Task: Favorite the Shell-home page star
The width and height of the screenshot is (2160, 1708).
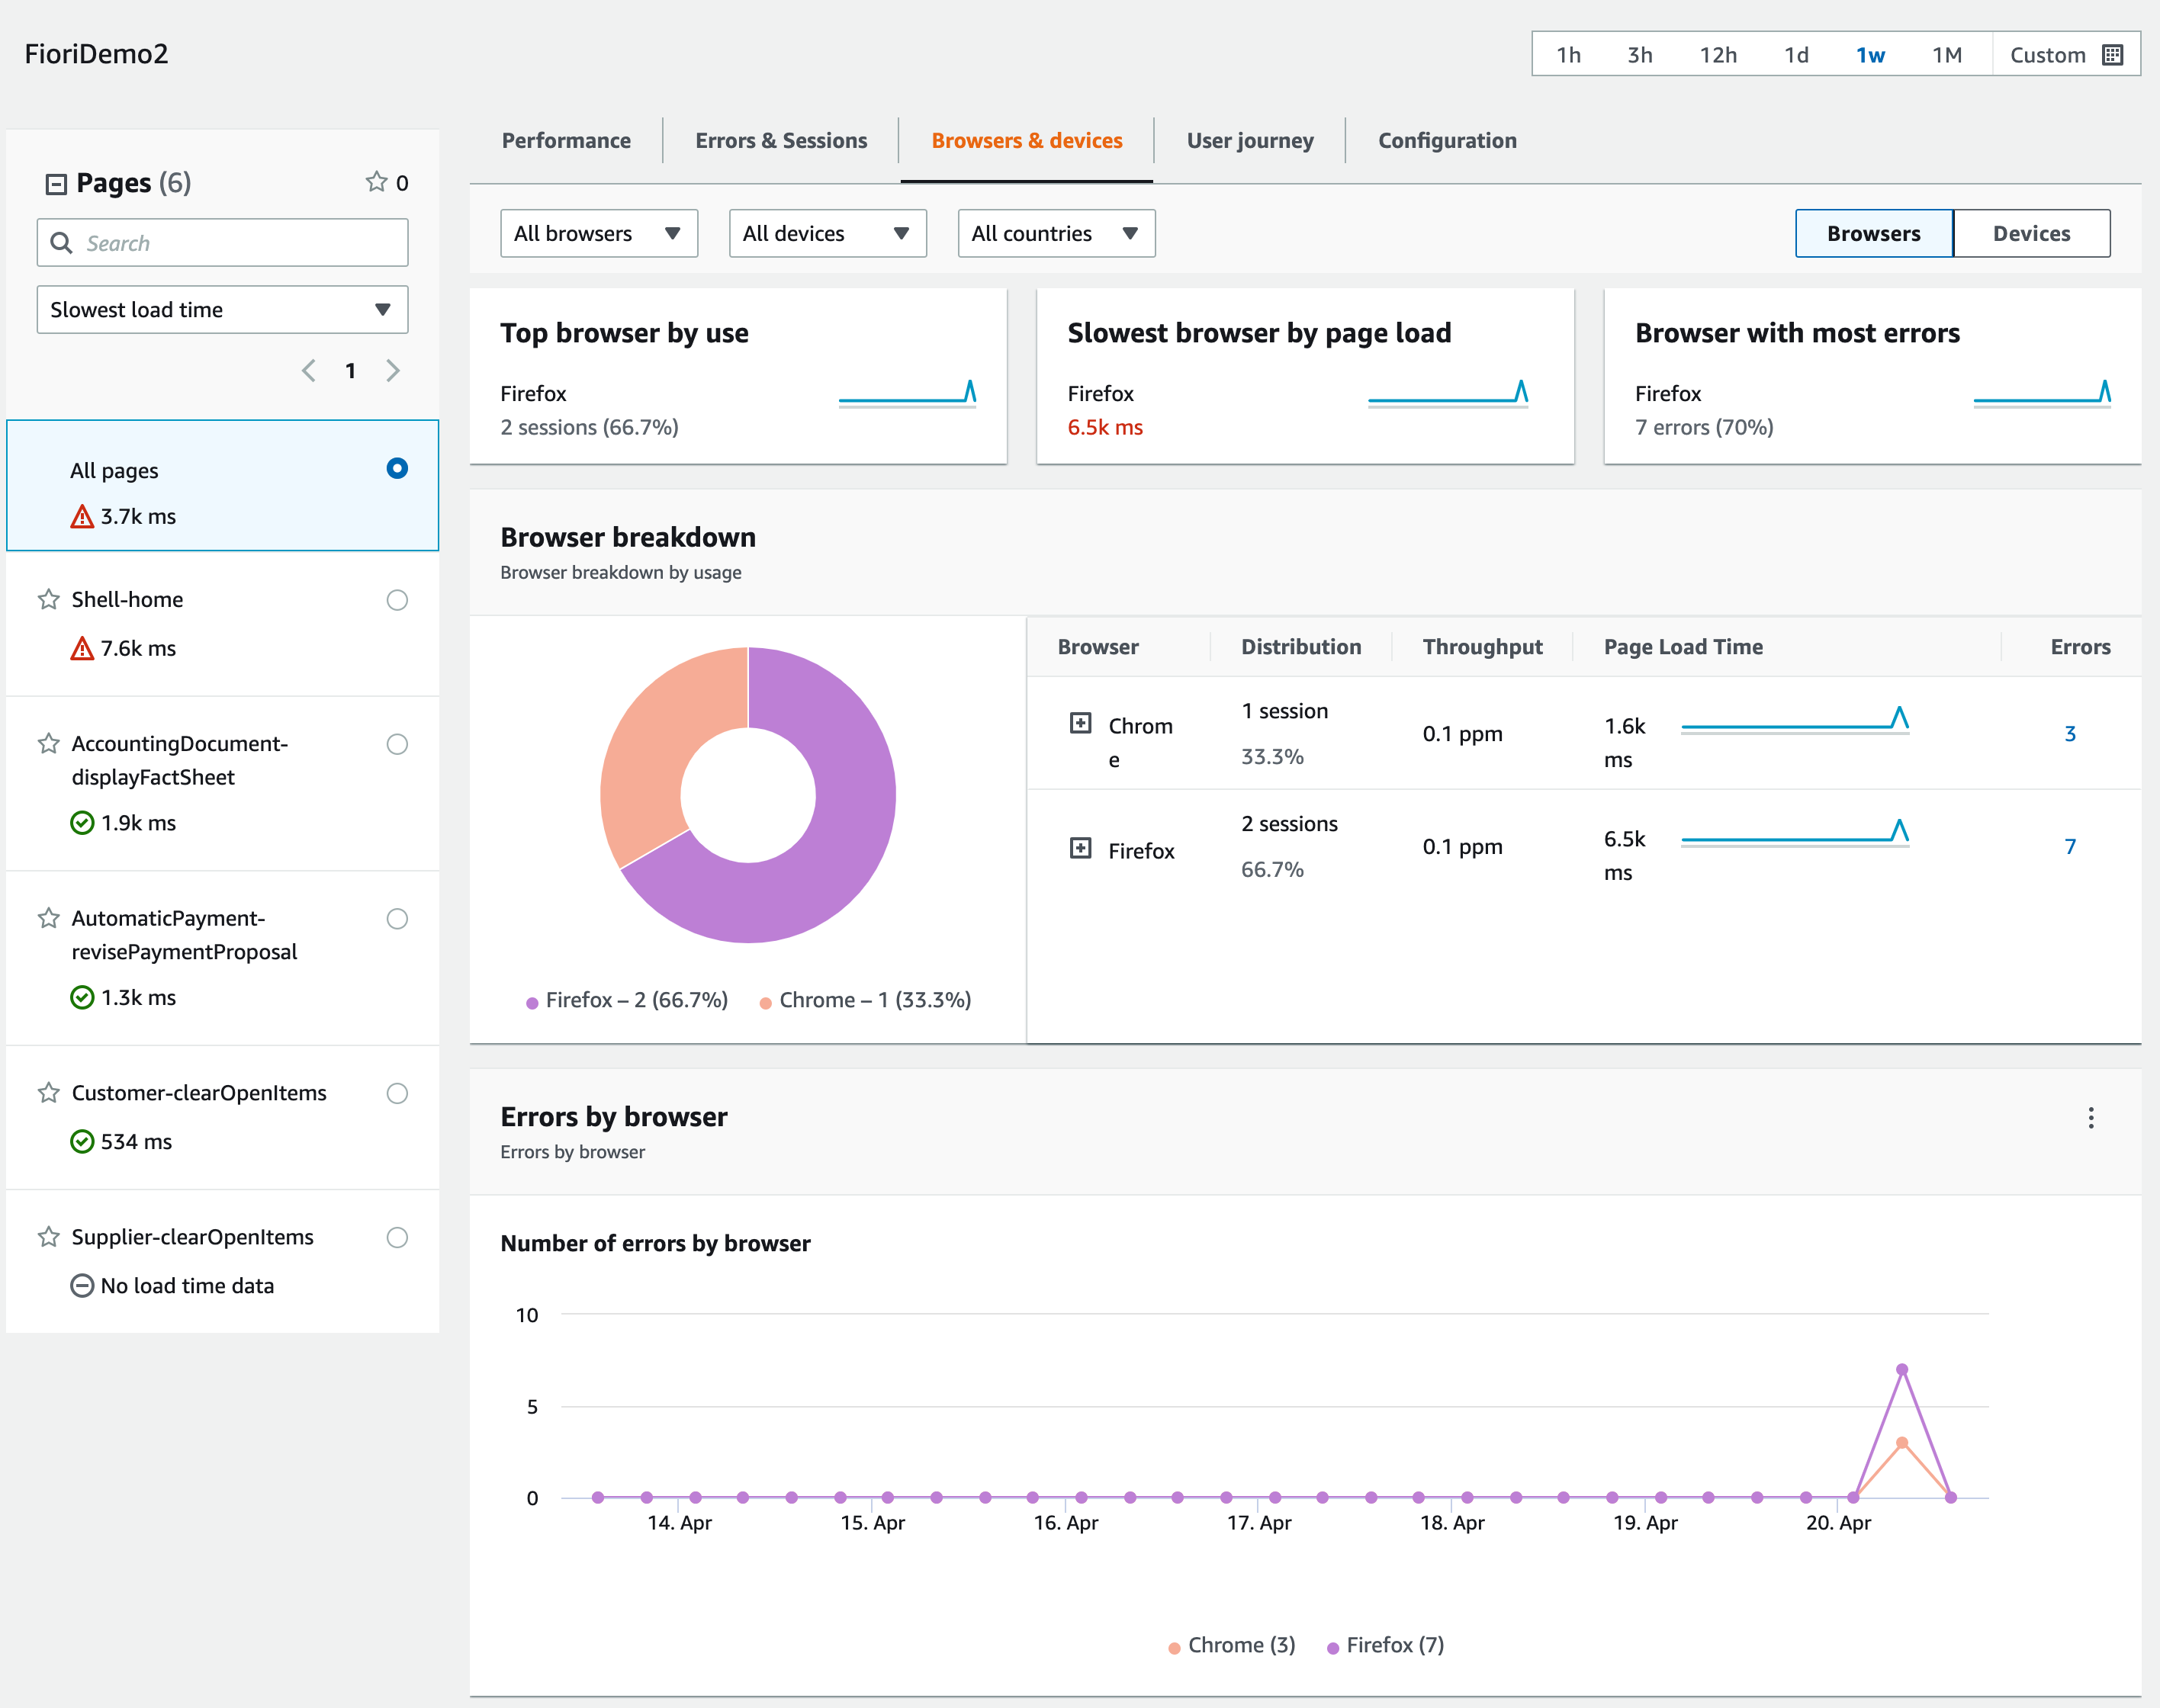Action: point(48,600)
